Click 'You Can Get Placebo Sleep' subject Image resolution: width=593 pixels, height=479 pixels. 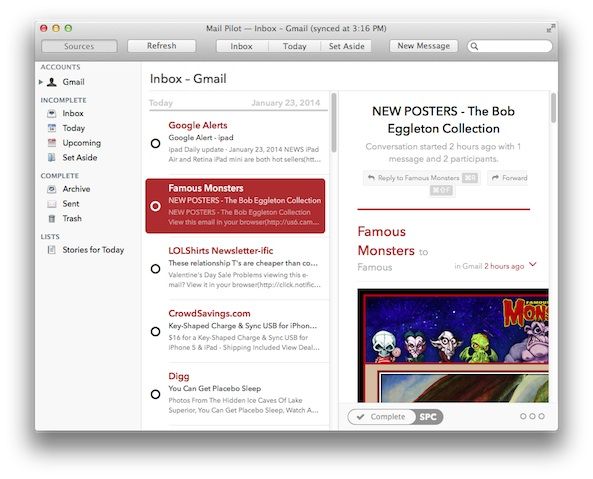coord(215,388)
